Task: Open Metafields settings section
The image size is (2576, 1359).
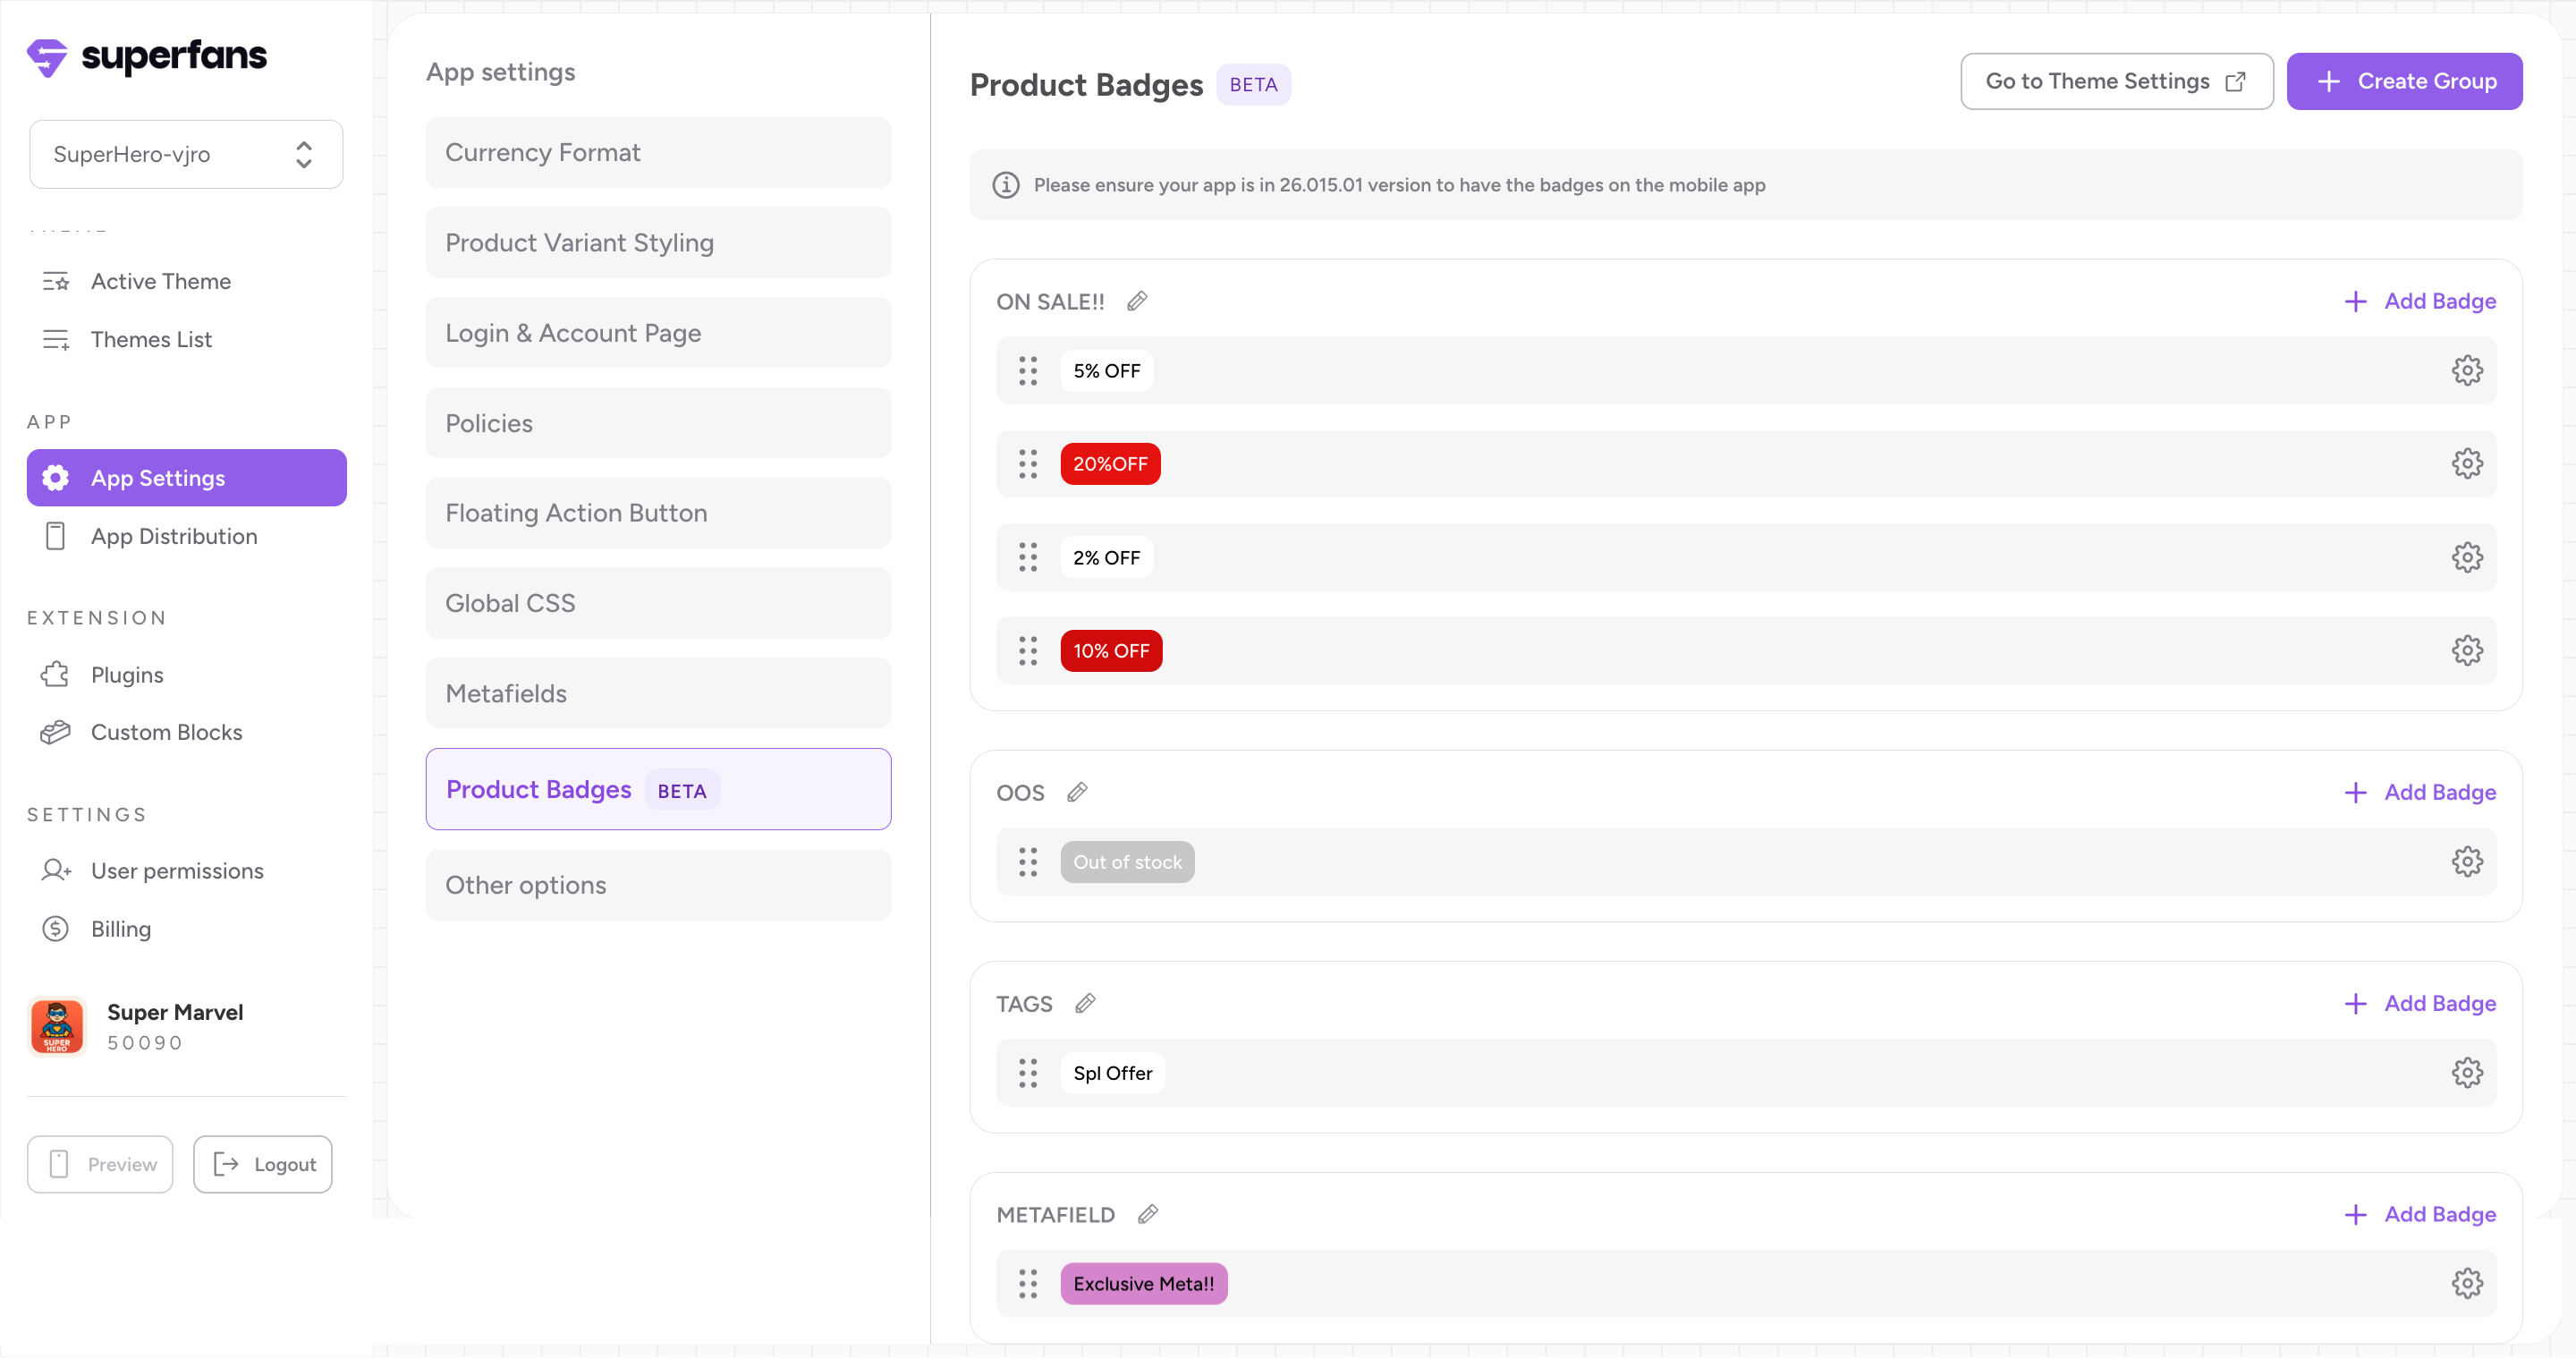Action: point(658,693)
